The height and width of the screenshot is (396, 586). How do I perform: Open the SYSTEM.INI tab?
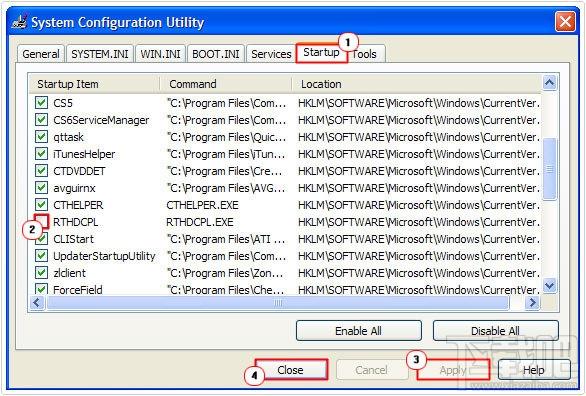tap(100, 54)
